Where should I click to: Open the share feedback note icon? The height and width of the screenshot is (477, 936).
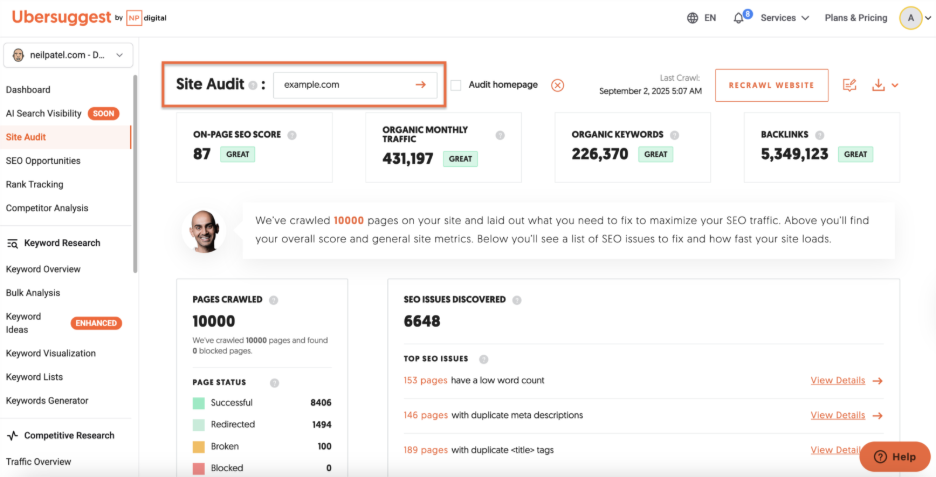coord(849,85)
